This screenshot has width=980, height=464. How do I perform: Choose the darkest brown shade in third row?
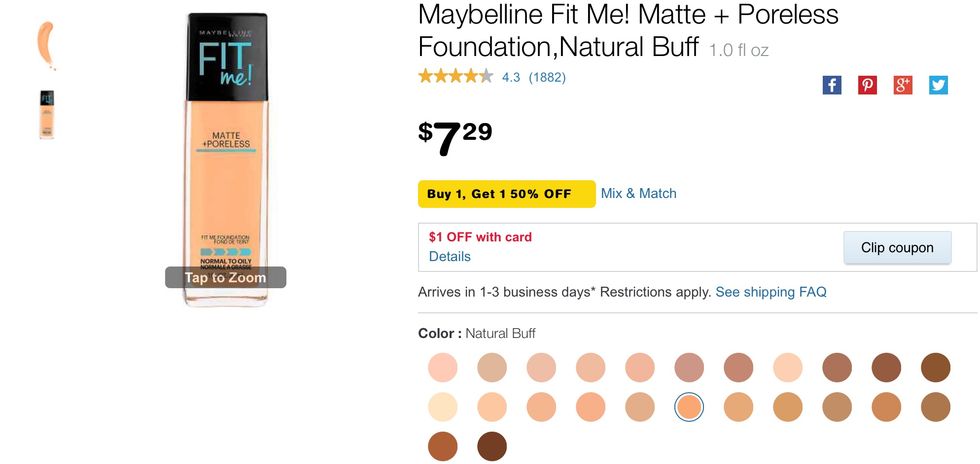492,446
